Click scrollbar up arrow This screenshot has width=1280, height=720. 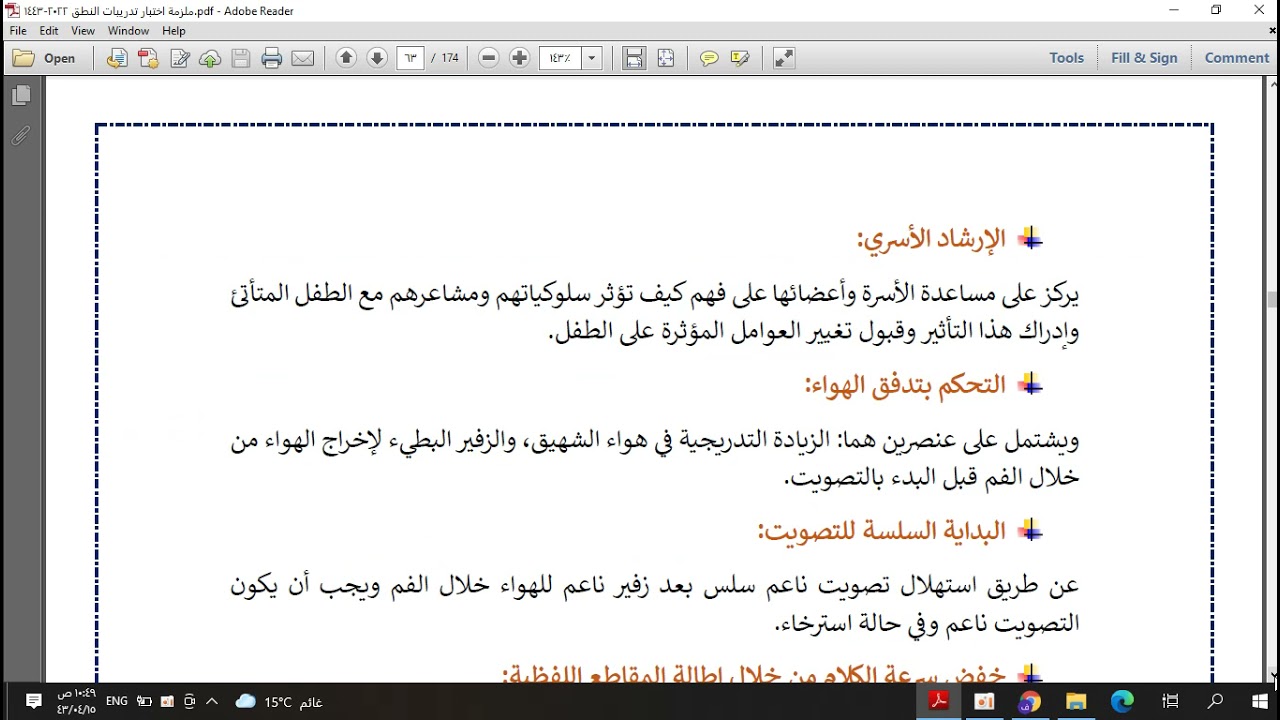pos(1272,84)
